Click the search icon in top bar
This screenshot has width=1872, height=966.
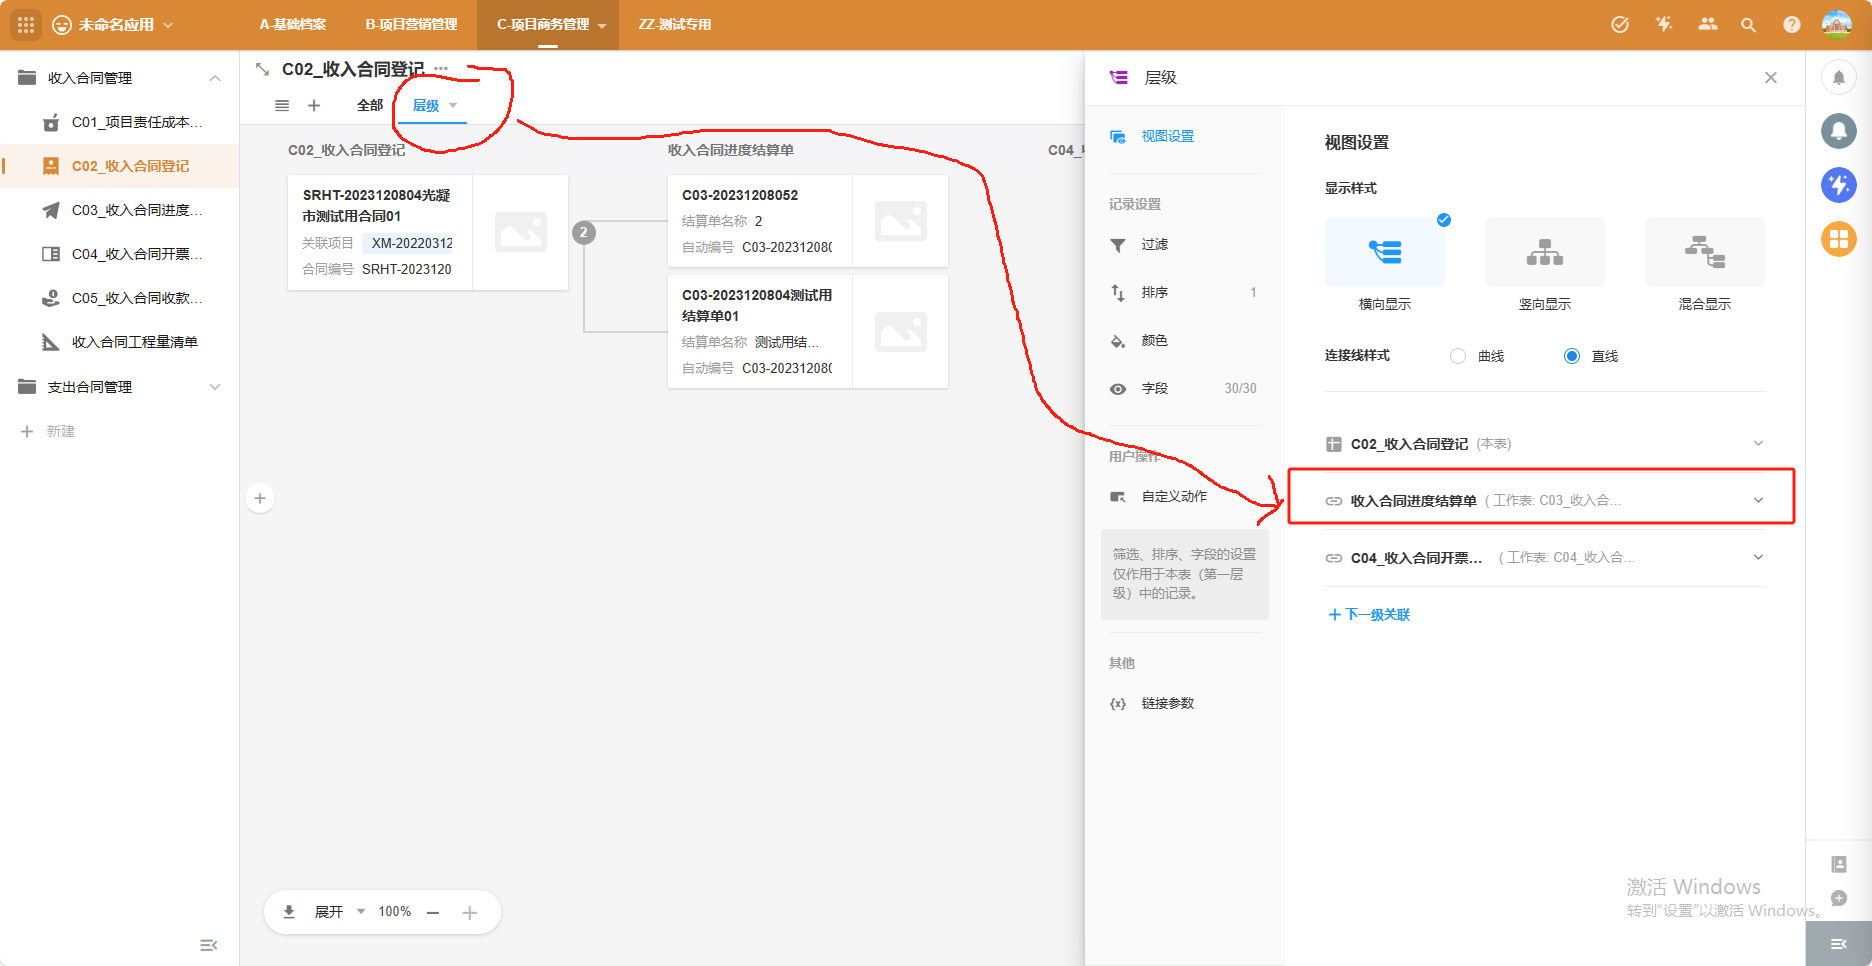pos(1748,25)
